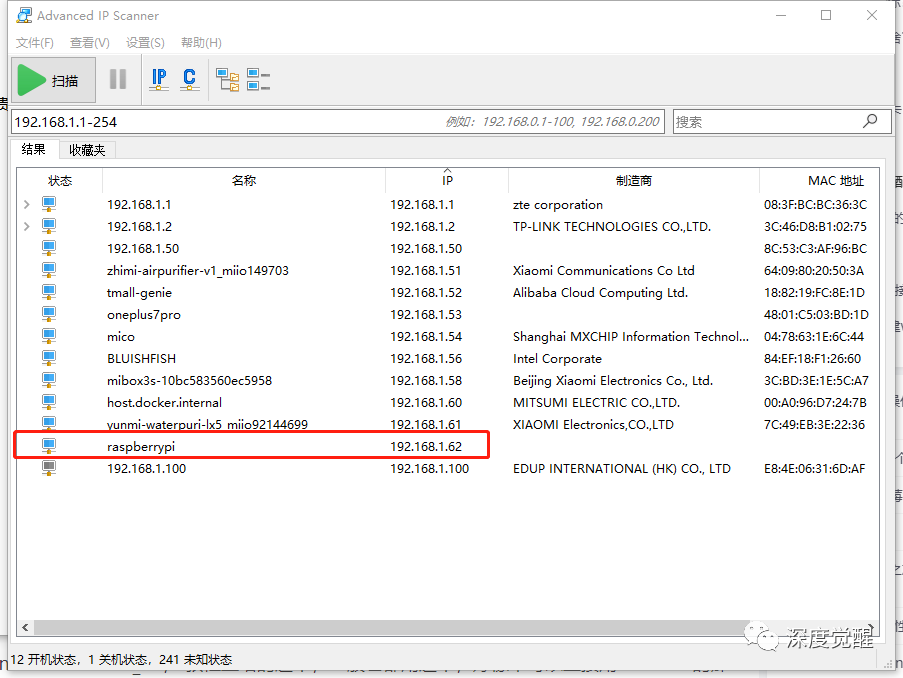Click the IP toolbar icon
The image size is (903, 678).
pos(159,79)
